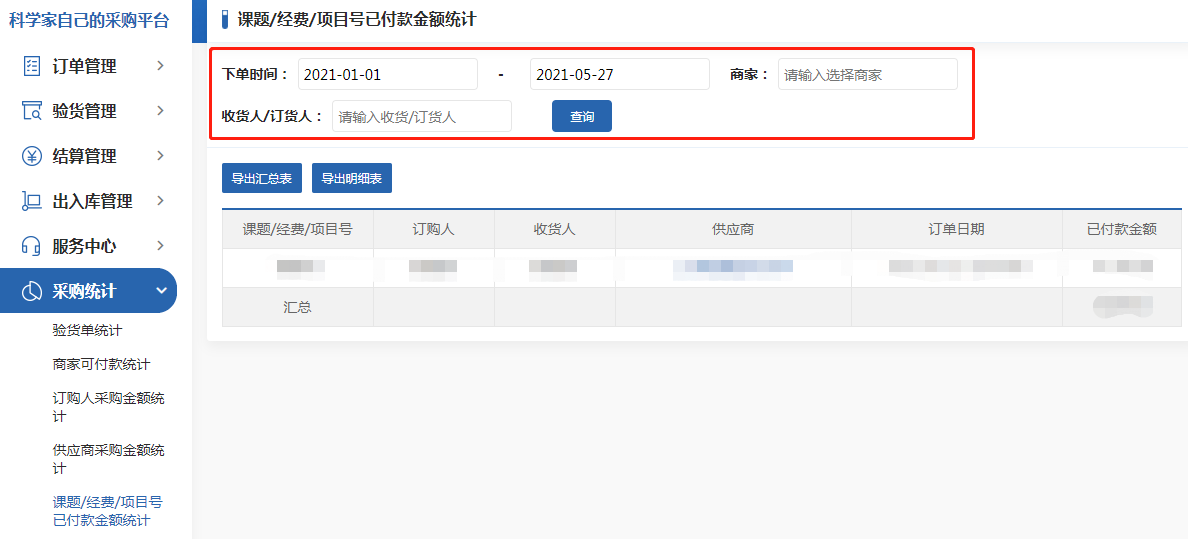Click the order management document icon
This screenshot has width=1188, height=539.
[x=32, y=66]
